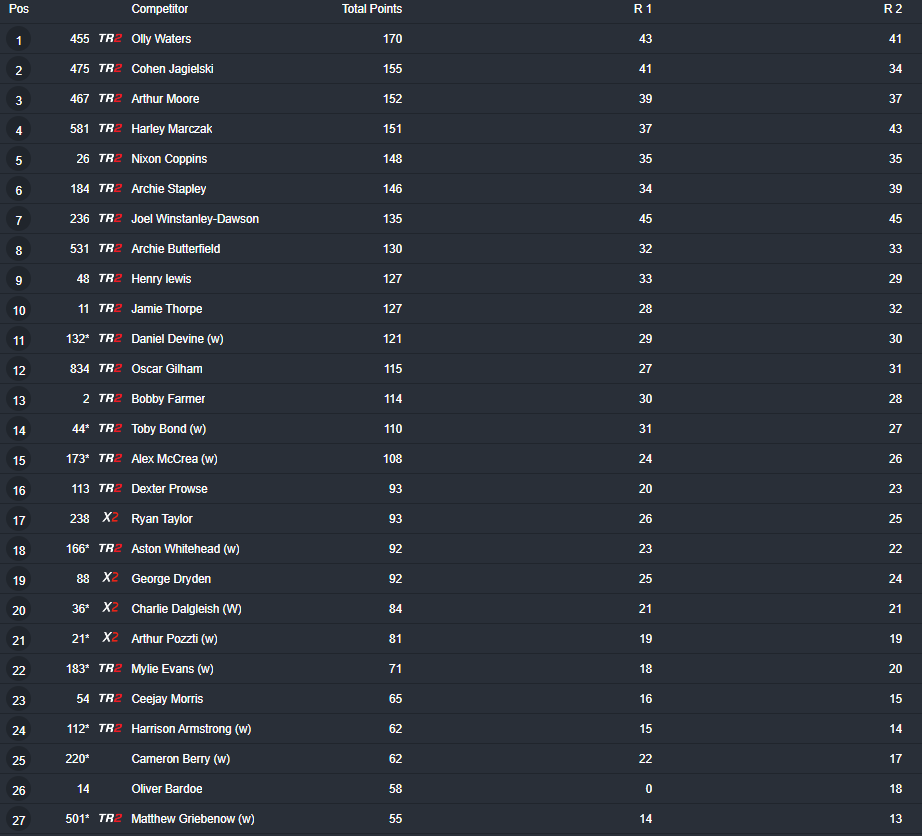This screenshot has height=836, width=922.
Task: Sort by the Total Points column header
Action: (372, 9)
